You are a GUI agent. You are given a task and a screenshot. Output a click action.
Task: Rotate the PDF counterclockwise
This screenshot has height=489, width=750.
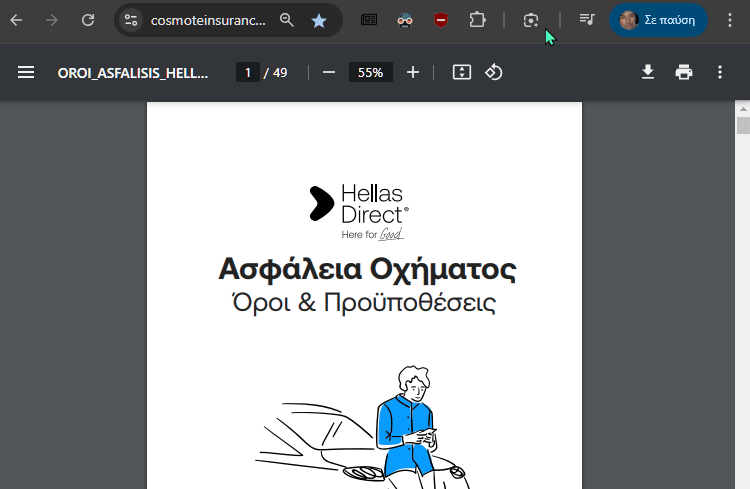coord(493,72)
